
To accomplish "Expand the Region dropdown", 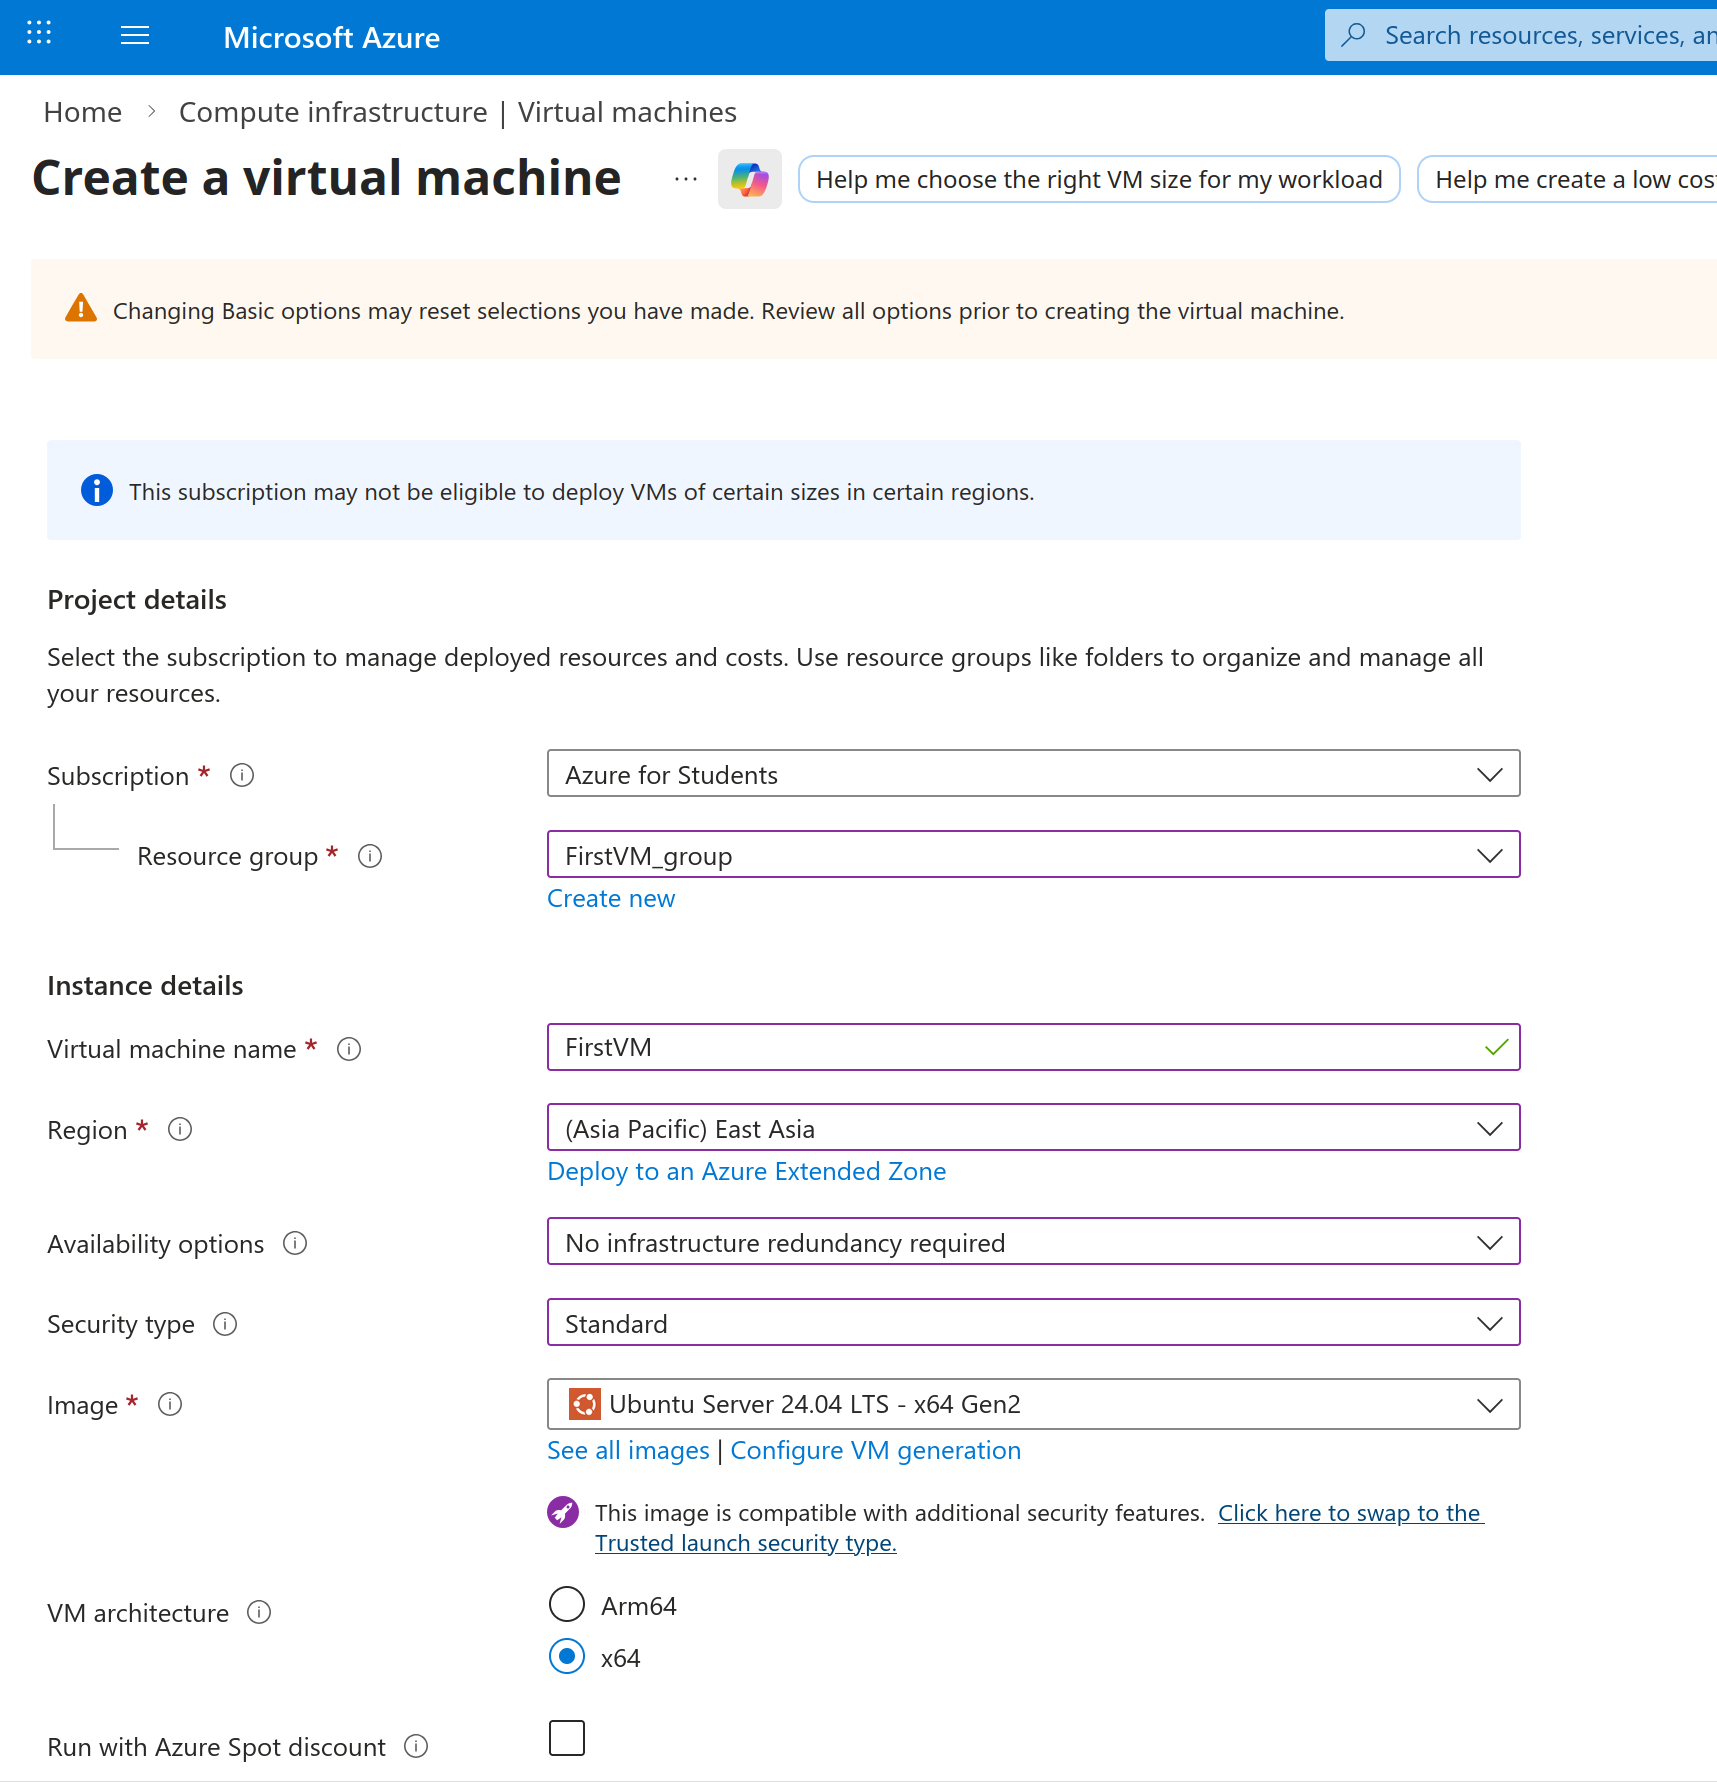I will coord(1034,1127).
